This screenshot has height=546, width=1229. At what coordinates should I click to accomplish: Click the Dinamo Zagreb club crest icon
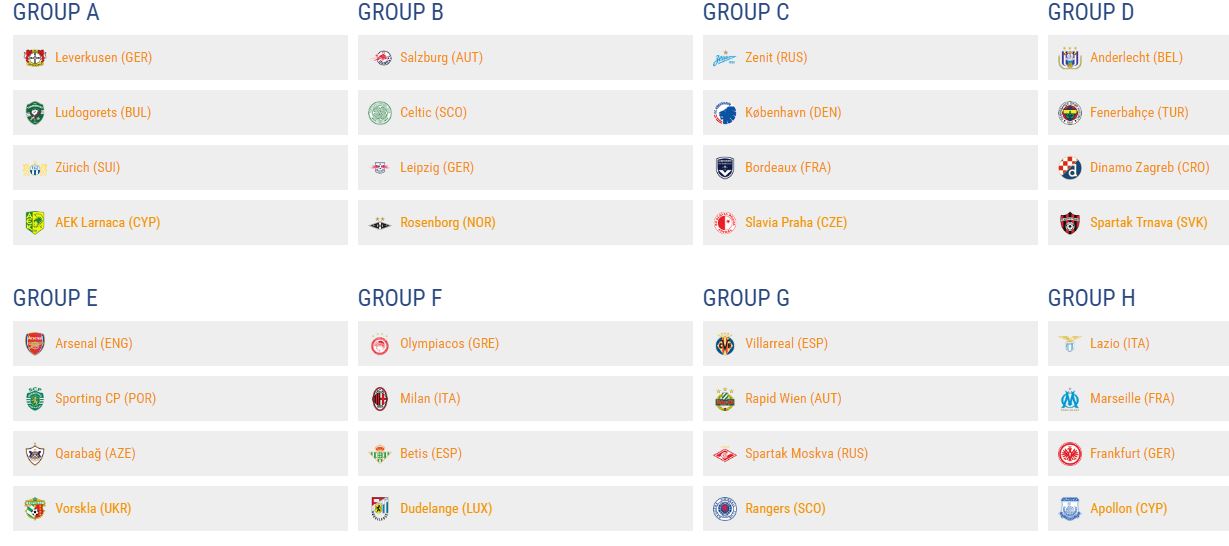tap(1070, 168)
